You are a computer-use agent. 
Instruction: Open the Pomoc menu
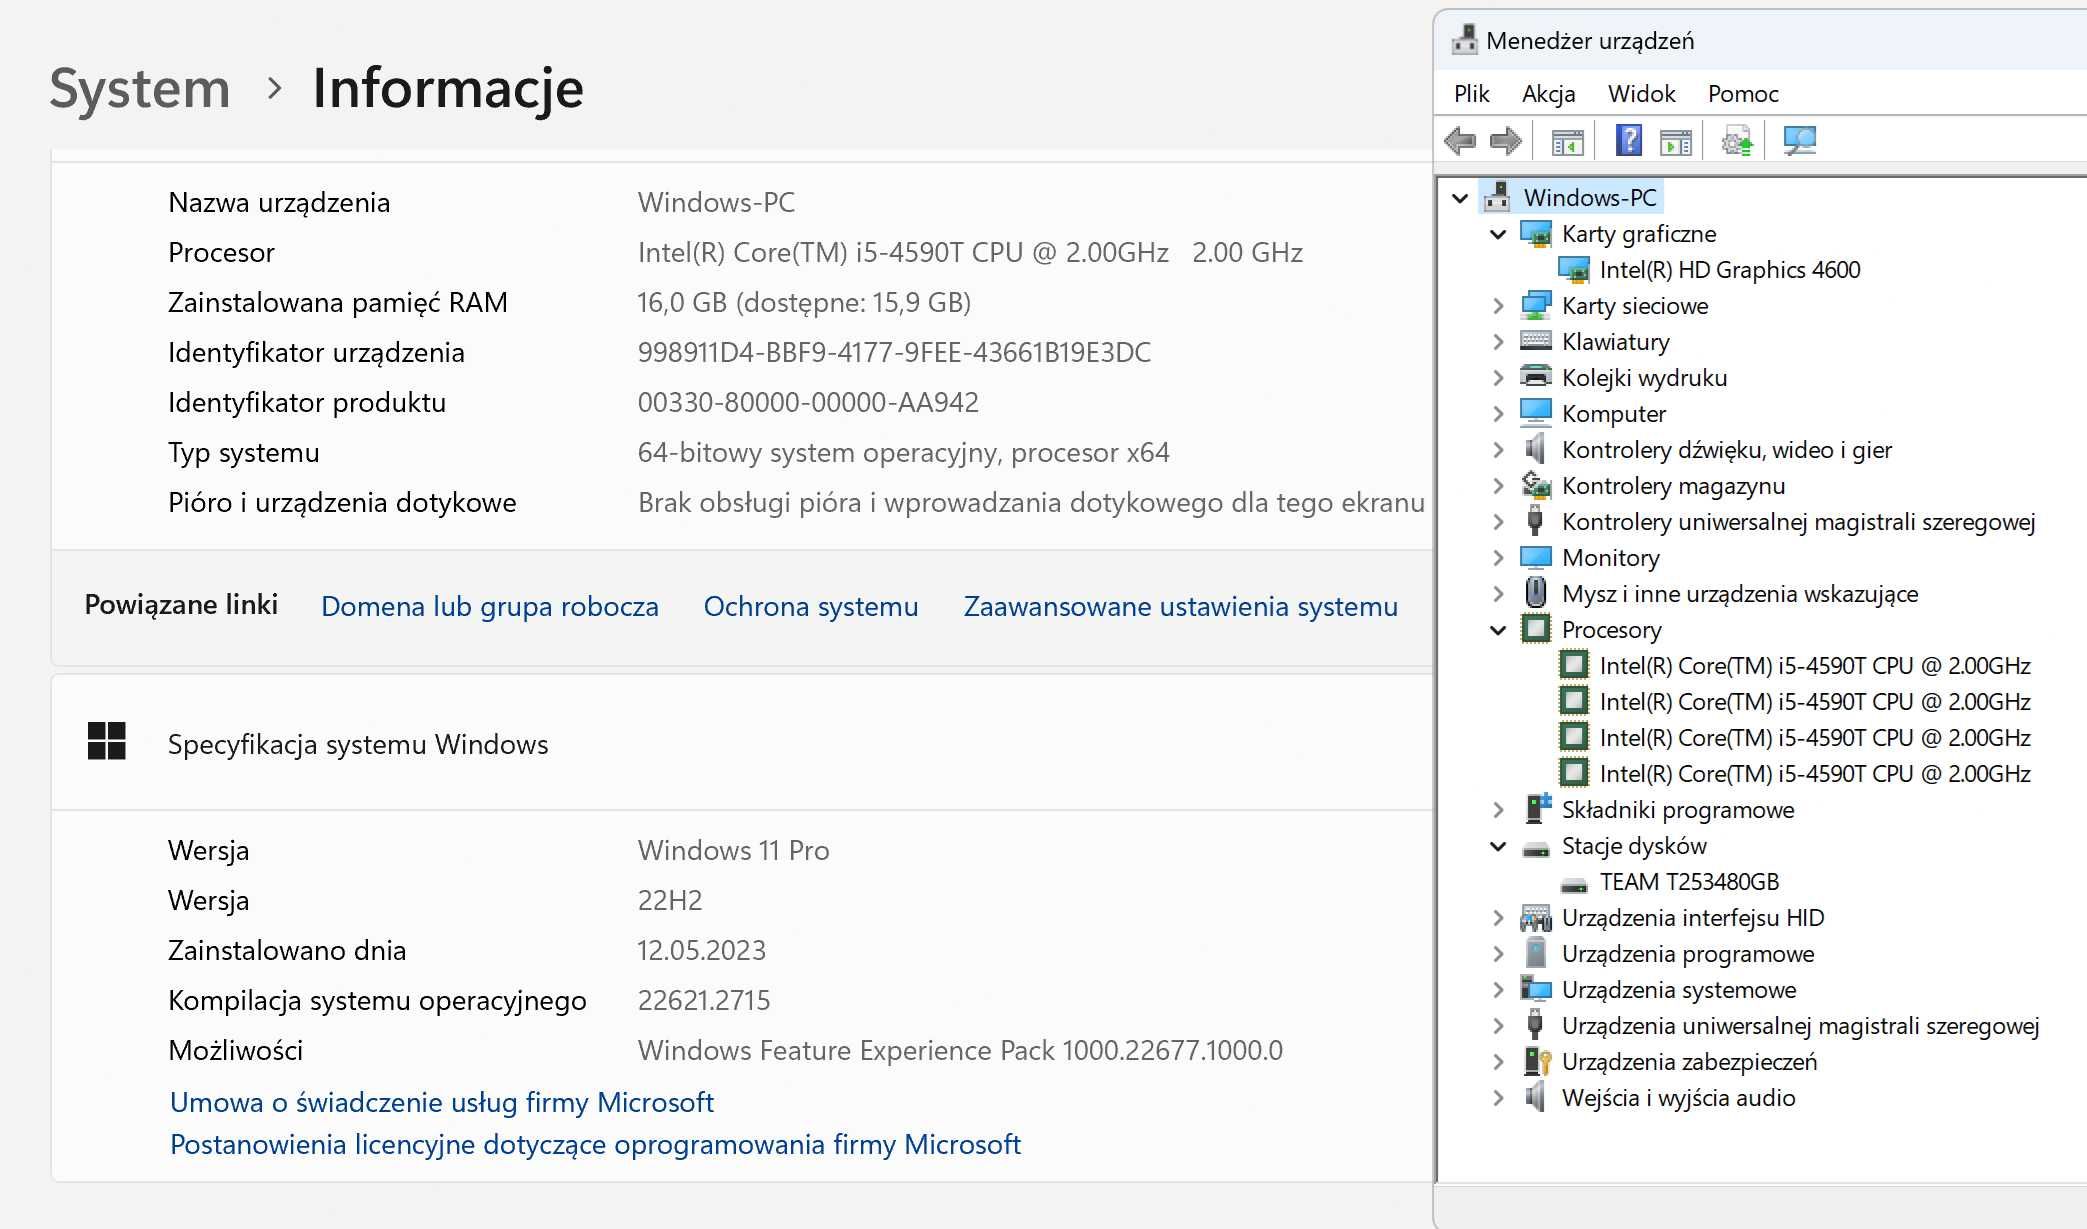[1743, 94]
